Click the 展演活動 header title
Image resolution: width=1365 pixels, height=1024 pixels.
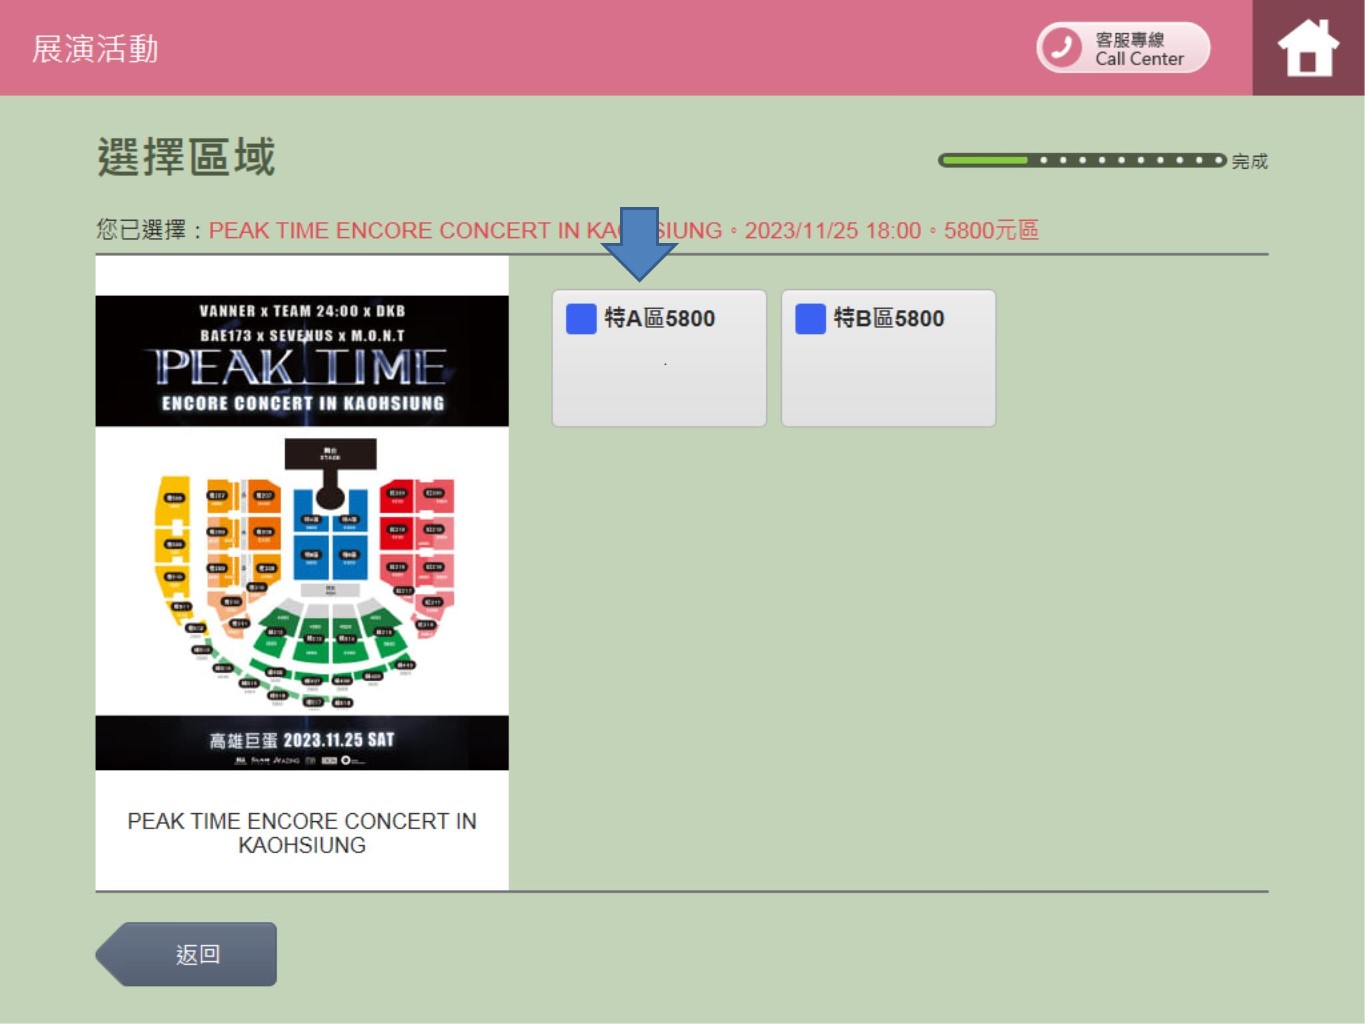[x=96, y=49]
